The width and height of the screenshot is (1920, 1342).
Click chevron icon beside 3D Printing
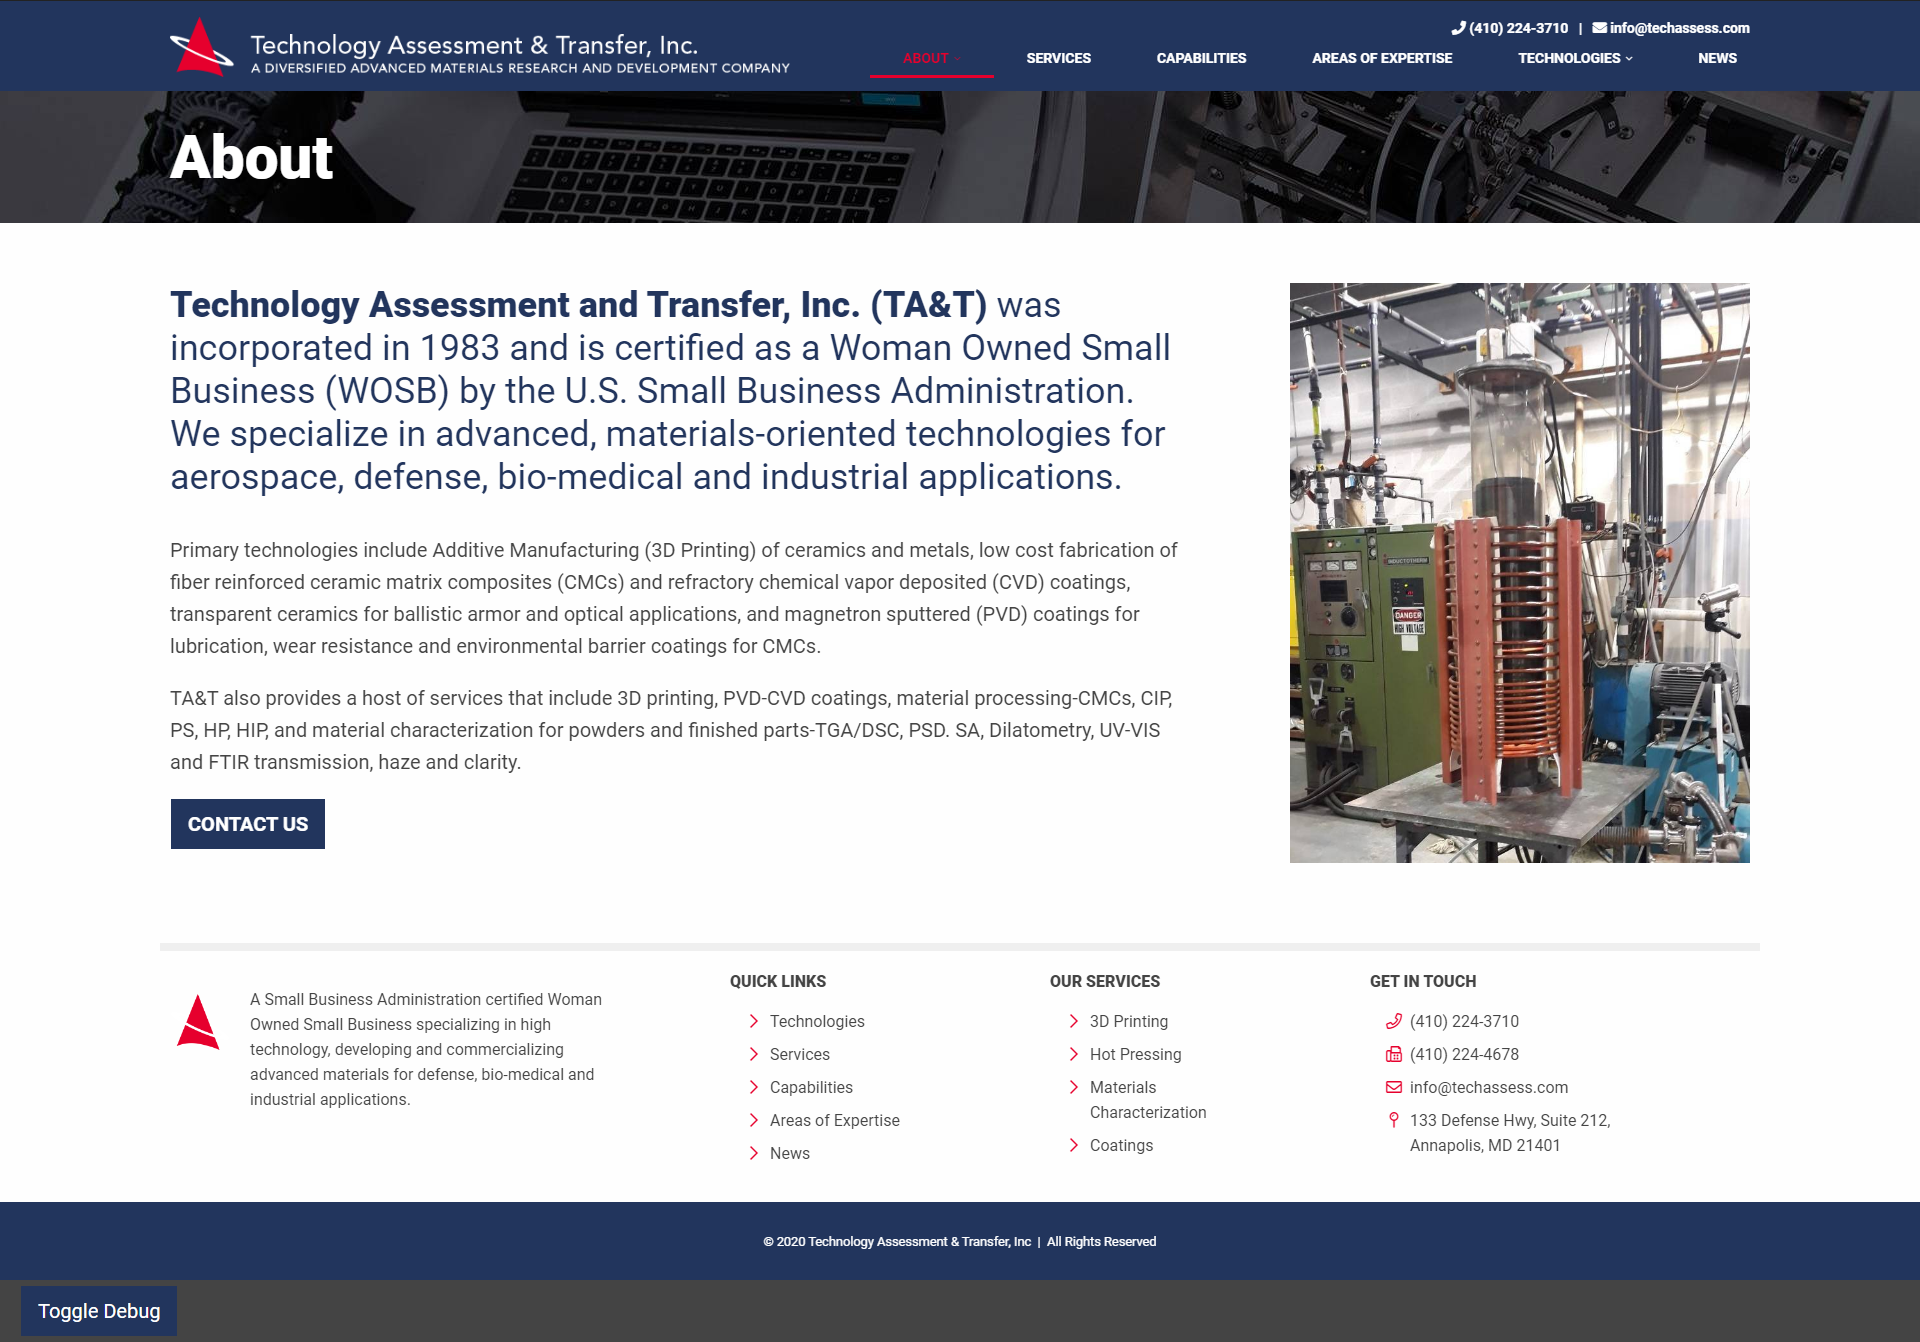click(1074, 1021)
